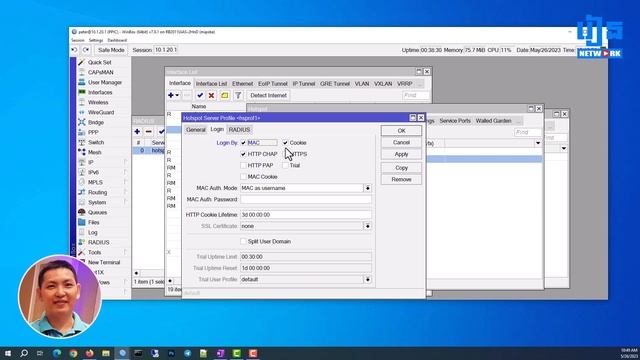Image resolution: width=640 pixels, height=360 pixels.
Task: Click Remove in Hotspot Server Profile
Action: coord(401,180)
